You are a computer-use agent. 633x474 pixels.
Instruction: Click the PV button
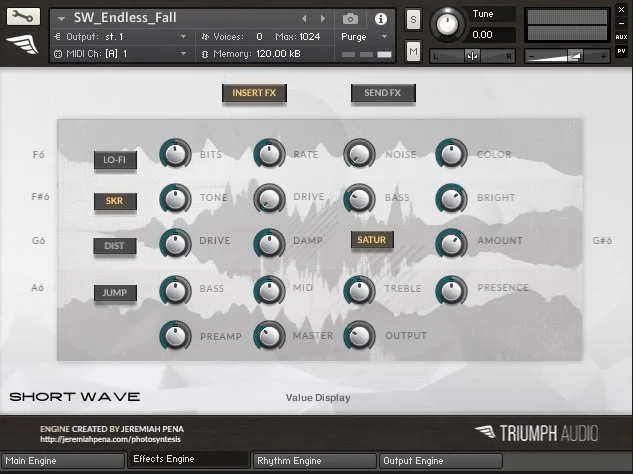pos(621,51)
